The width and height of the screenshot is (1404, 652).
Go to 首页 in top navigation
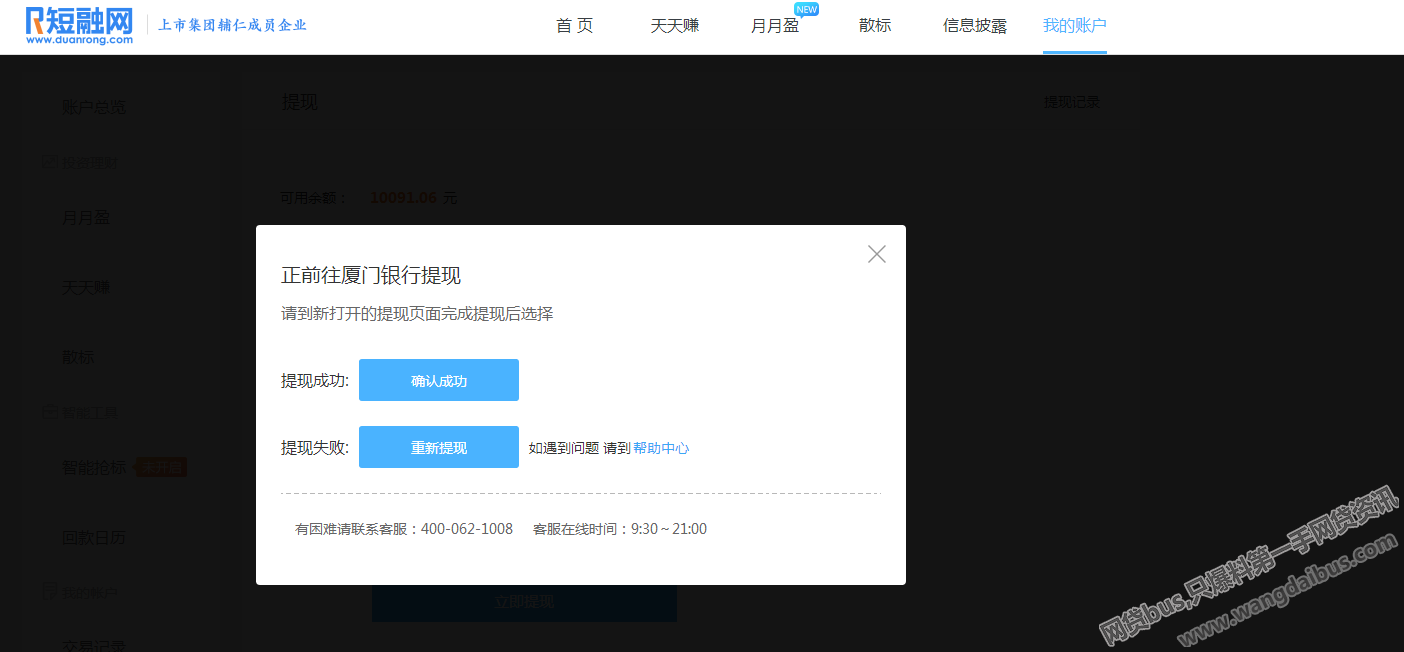[575, 25]
